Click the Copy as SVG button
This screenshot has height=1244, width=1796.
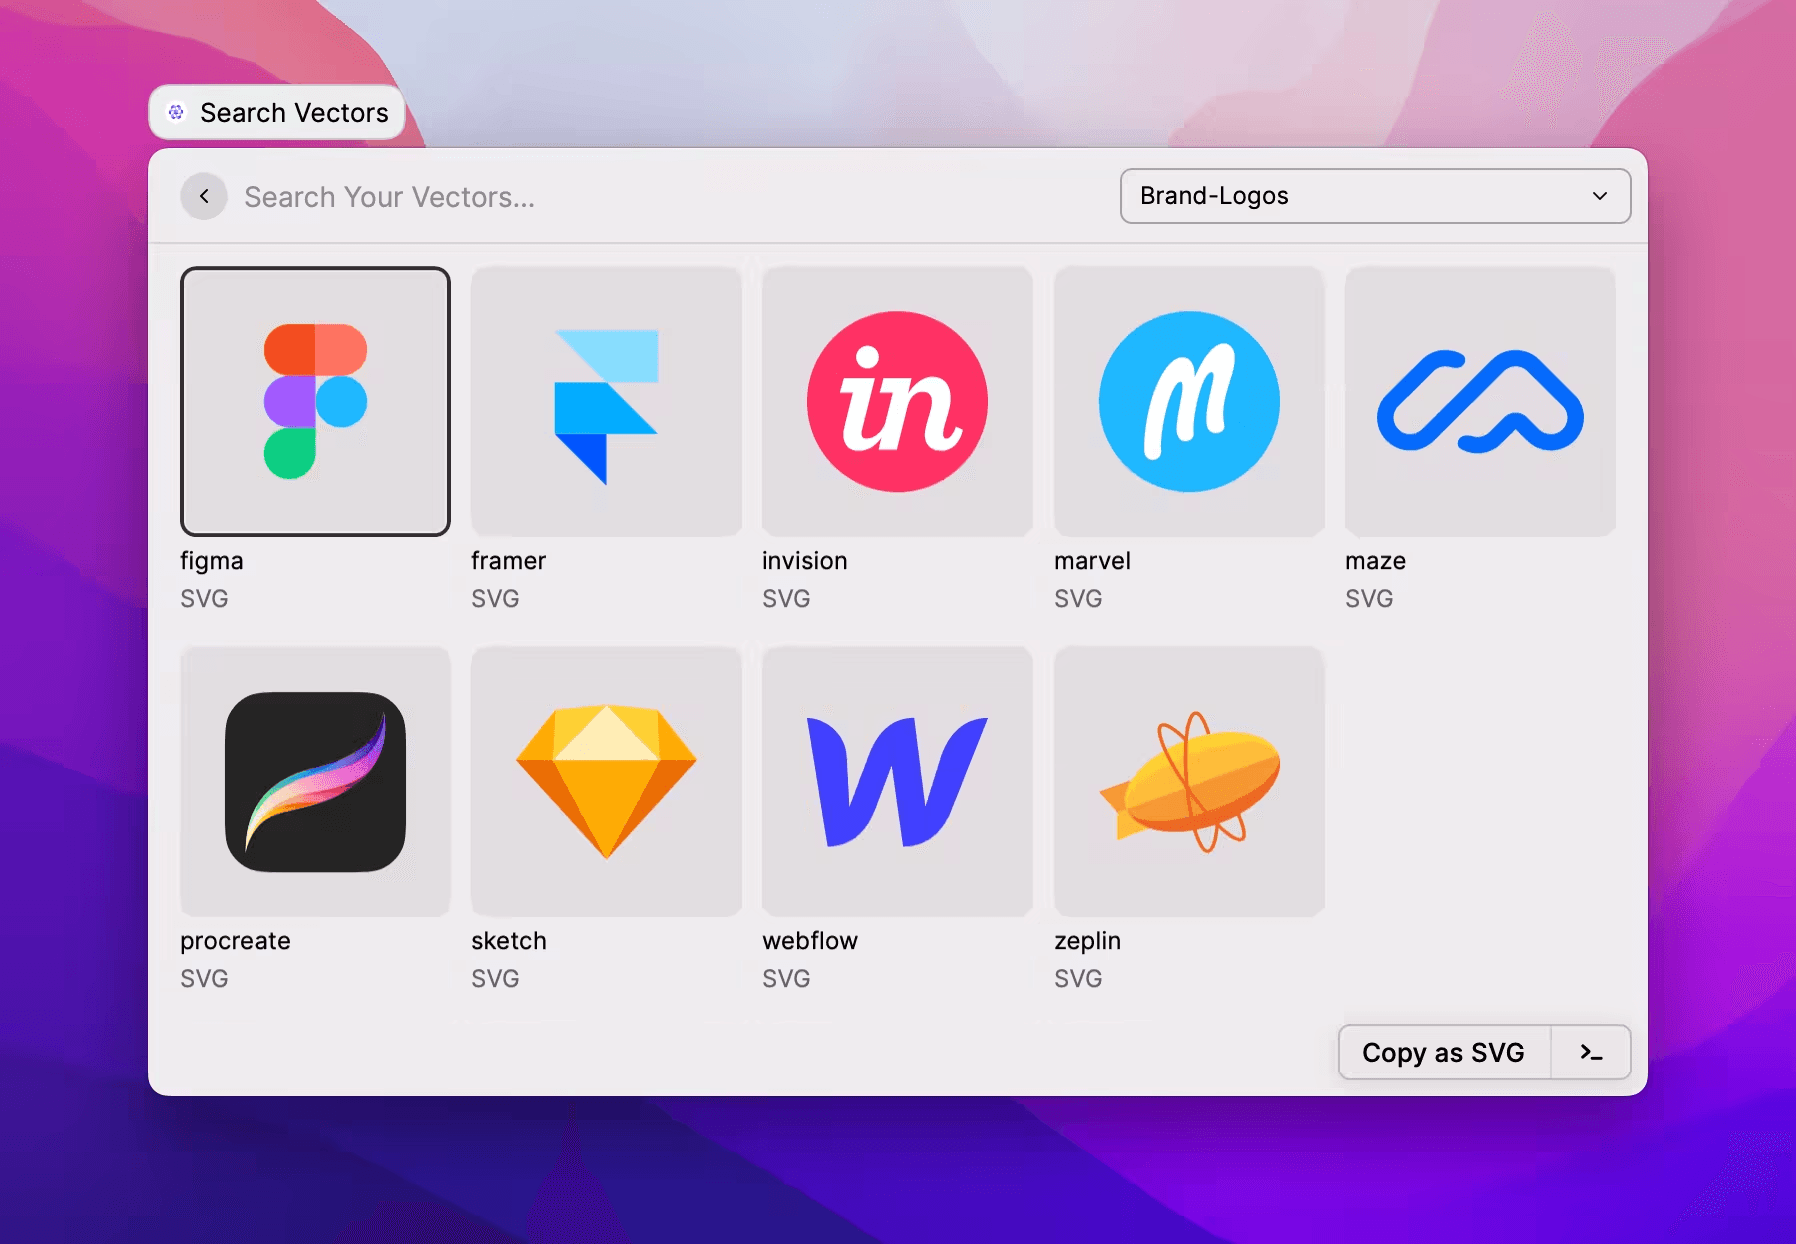pyautogui.click(x=1443, y=1052)
